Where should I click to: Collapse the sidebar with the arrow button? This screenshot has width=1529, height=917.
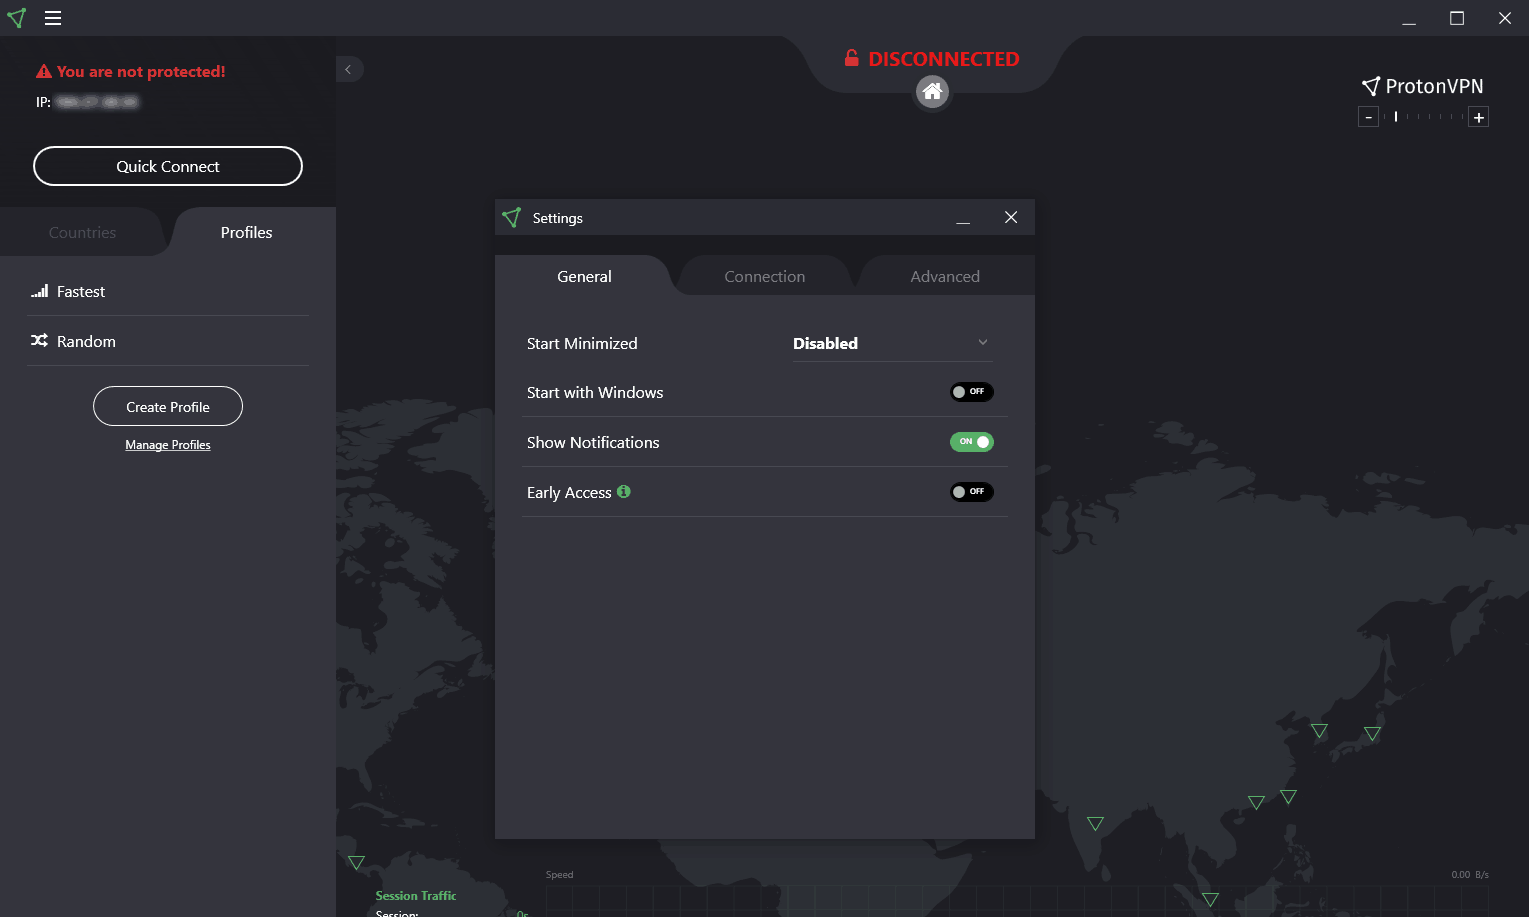point(348,69)
